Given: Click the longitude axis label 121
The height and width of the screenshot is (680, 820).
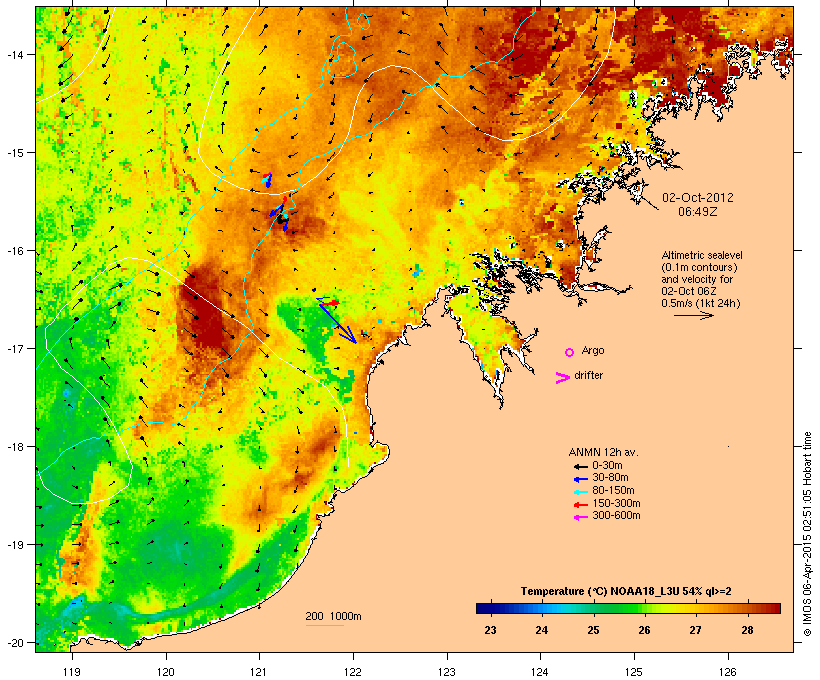Looking at the screenshot, I should click(x=259, y=672).
